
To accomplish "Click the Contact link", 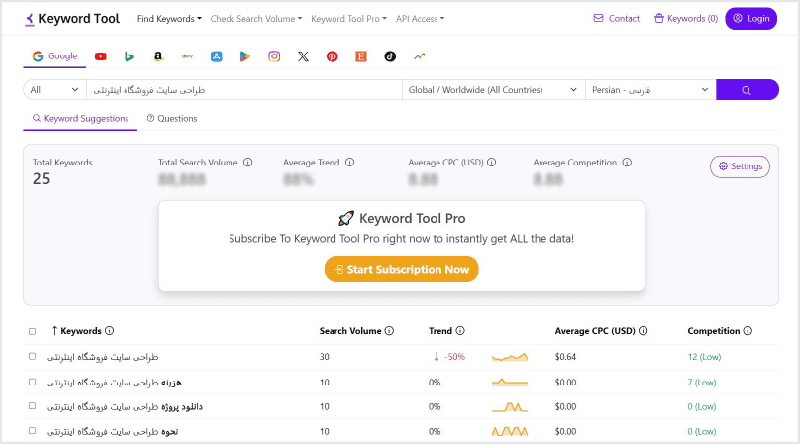I will point(616,19).
